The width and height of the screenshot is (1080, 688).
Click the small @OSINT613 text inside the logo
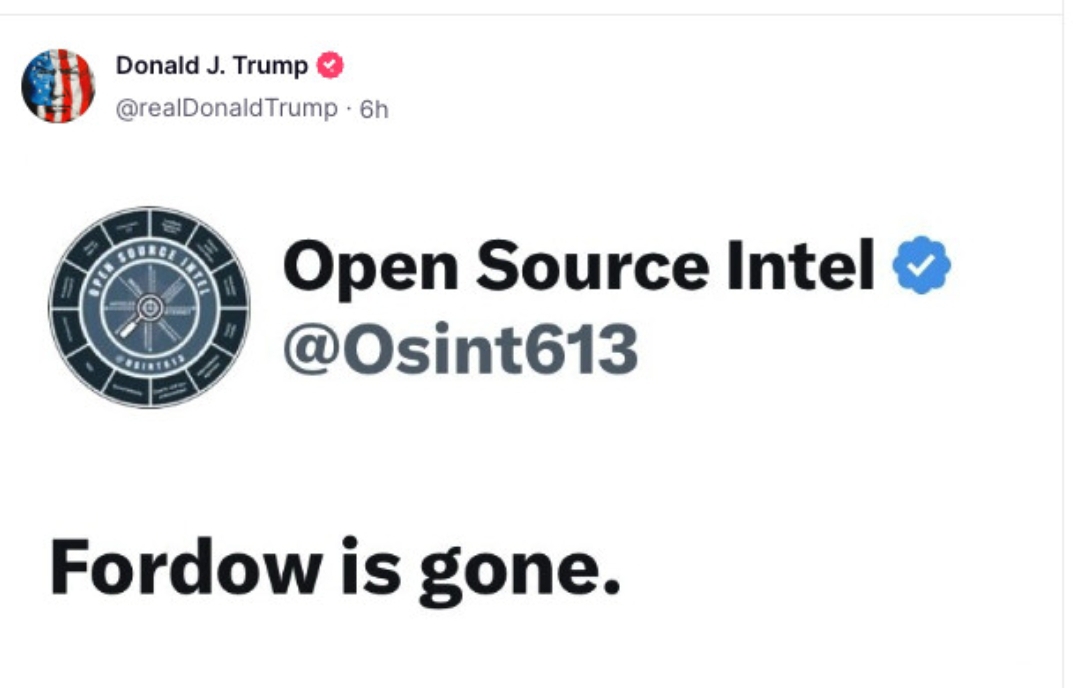tap(150, 357)
